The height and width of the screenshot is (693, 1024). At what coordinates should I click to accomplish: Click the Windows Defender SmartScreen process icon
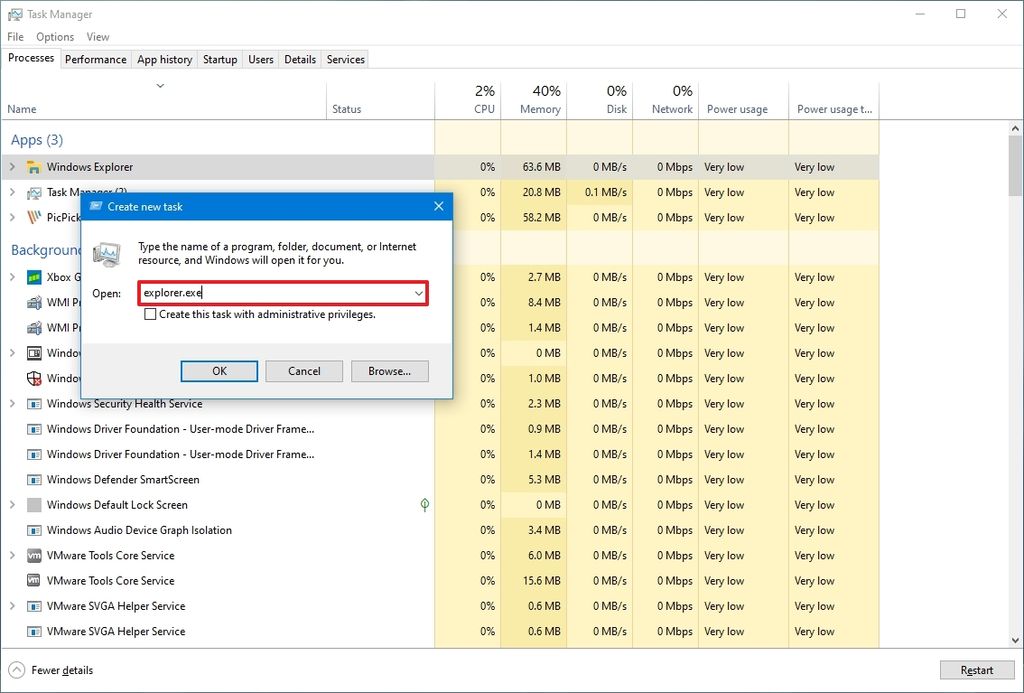[33, 479]
